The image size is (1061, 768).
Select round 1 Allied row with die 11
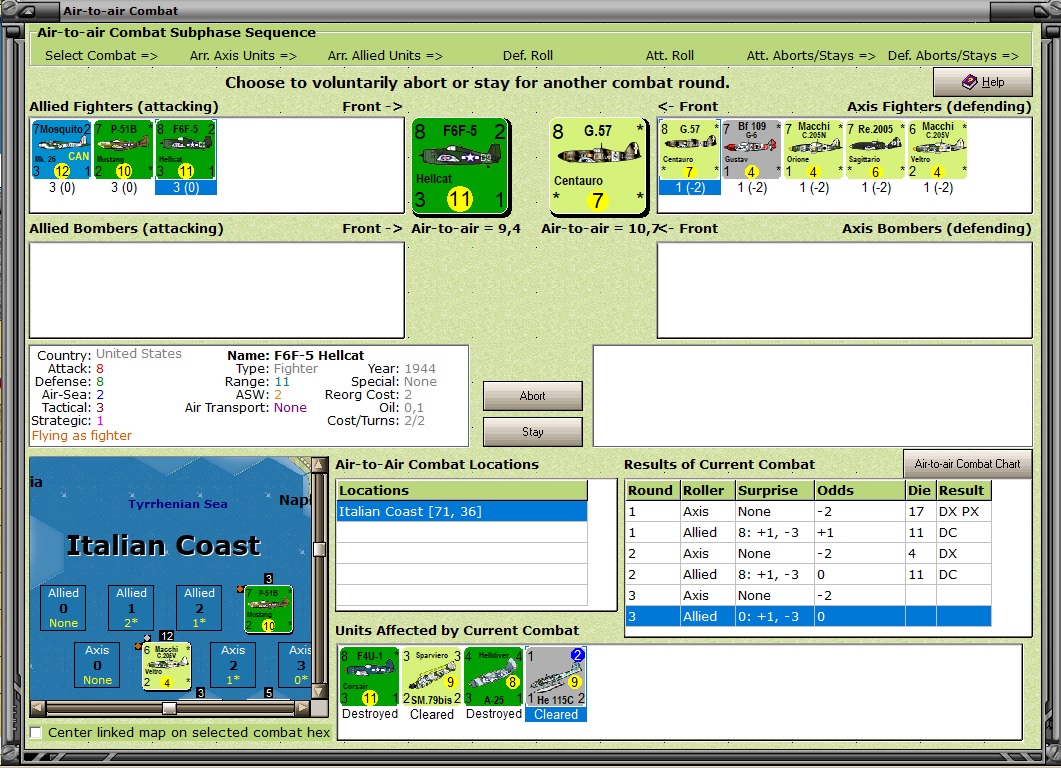point(809,533)
